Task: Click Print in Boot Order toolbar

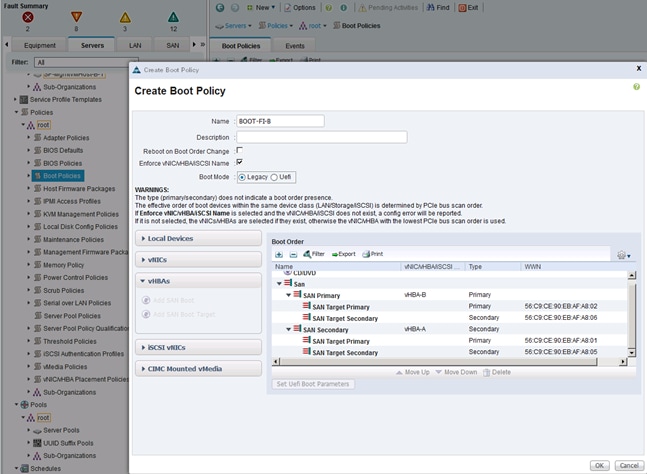Action: tap(373, 254)
